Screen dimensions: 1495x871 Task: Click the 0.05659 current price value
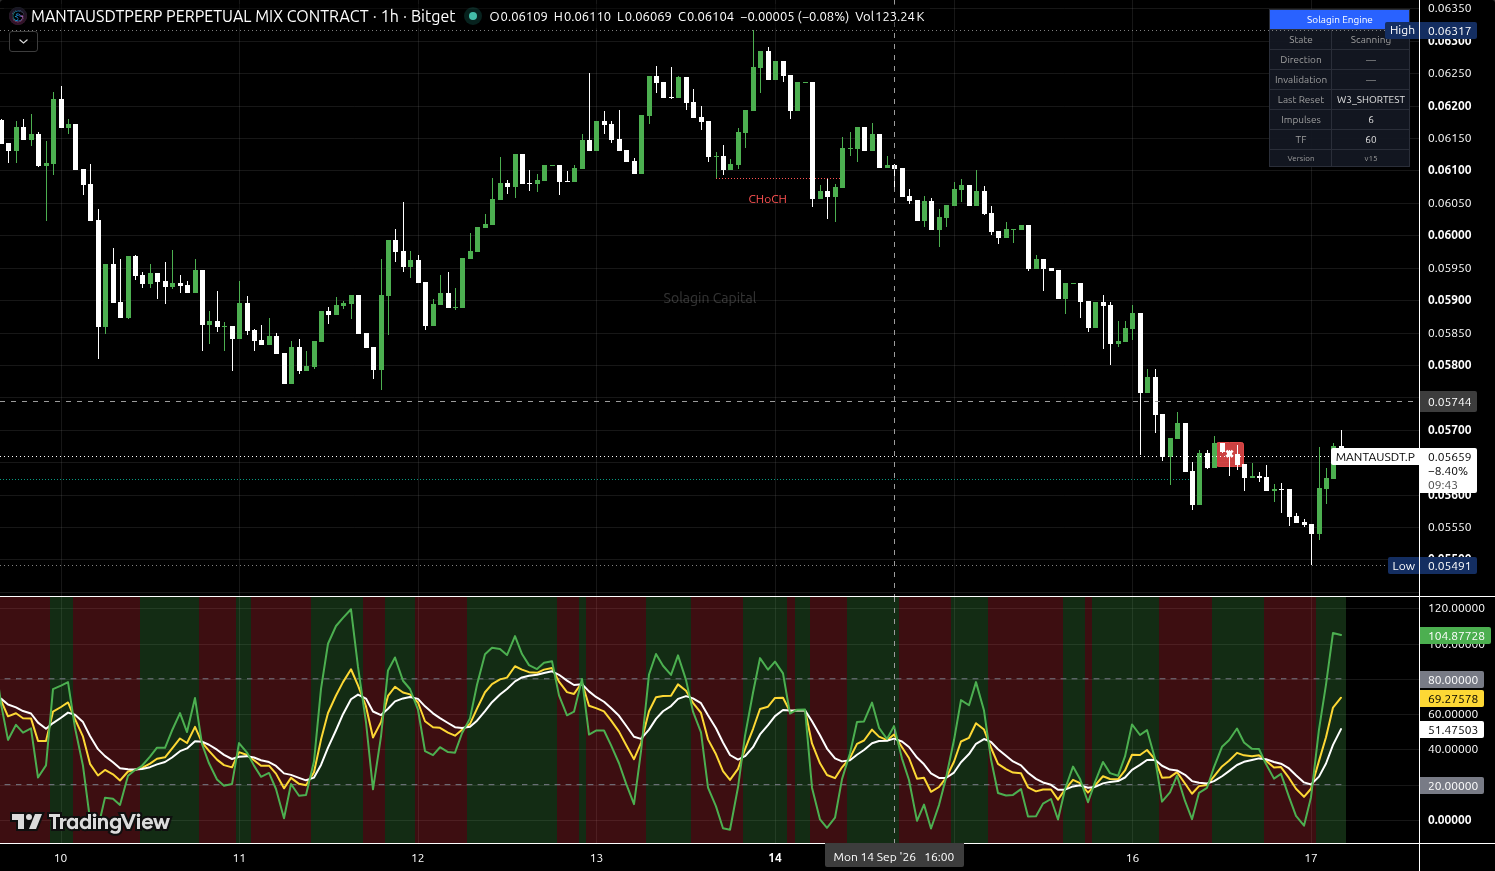[1449, 457]
